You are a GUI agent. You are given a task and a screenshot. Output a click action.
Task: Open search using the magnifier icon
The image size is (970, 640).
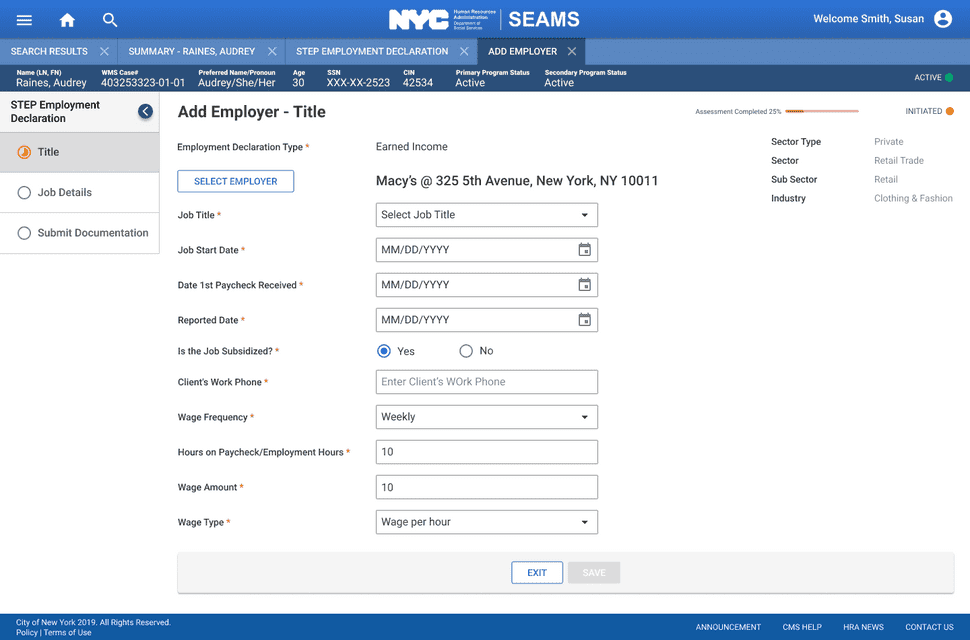point(110,19)
